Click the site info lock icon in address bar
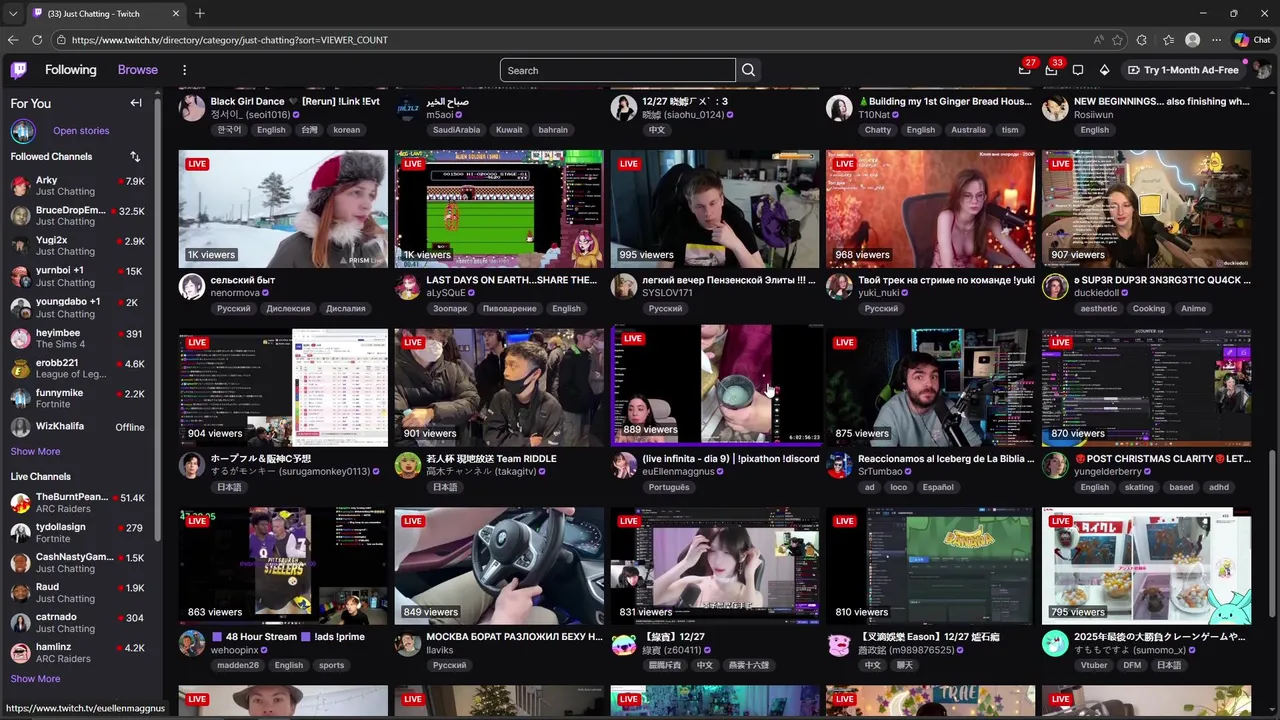The width and height of the screenshot is (1280, 720). 61,40
